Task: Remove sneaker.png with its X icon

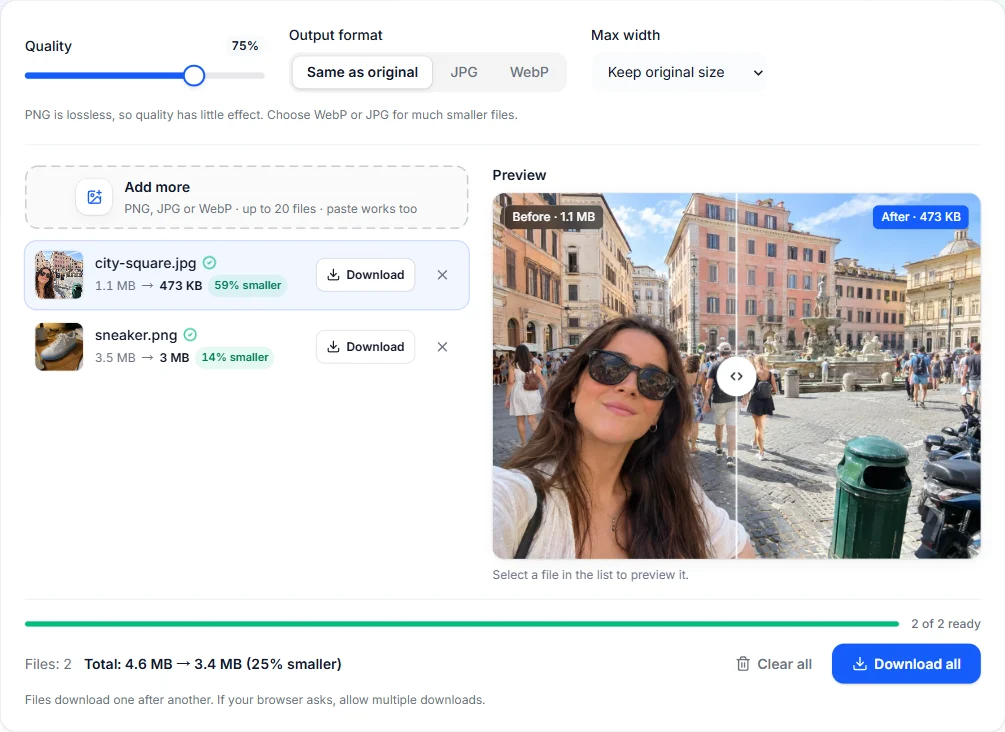Action: pos(442,347)
